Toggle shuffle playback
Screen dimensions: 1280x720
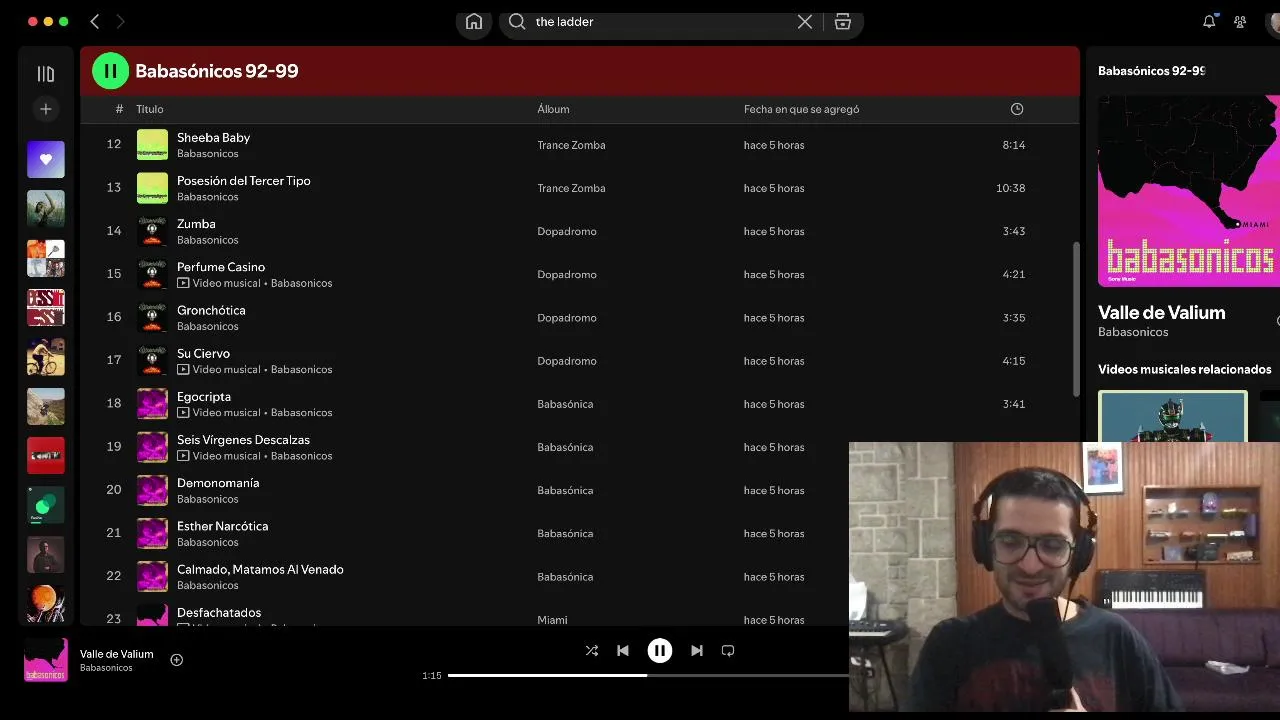592,651
